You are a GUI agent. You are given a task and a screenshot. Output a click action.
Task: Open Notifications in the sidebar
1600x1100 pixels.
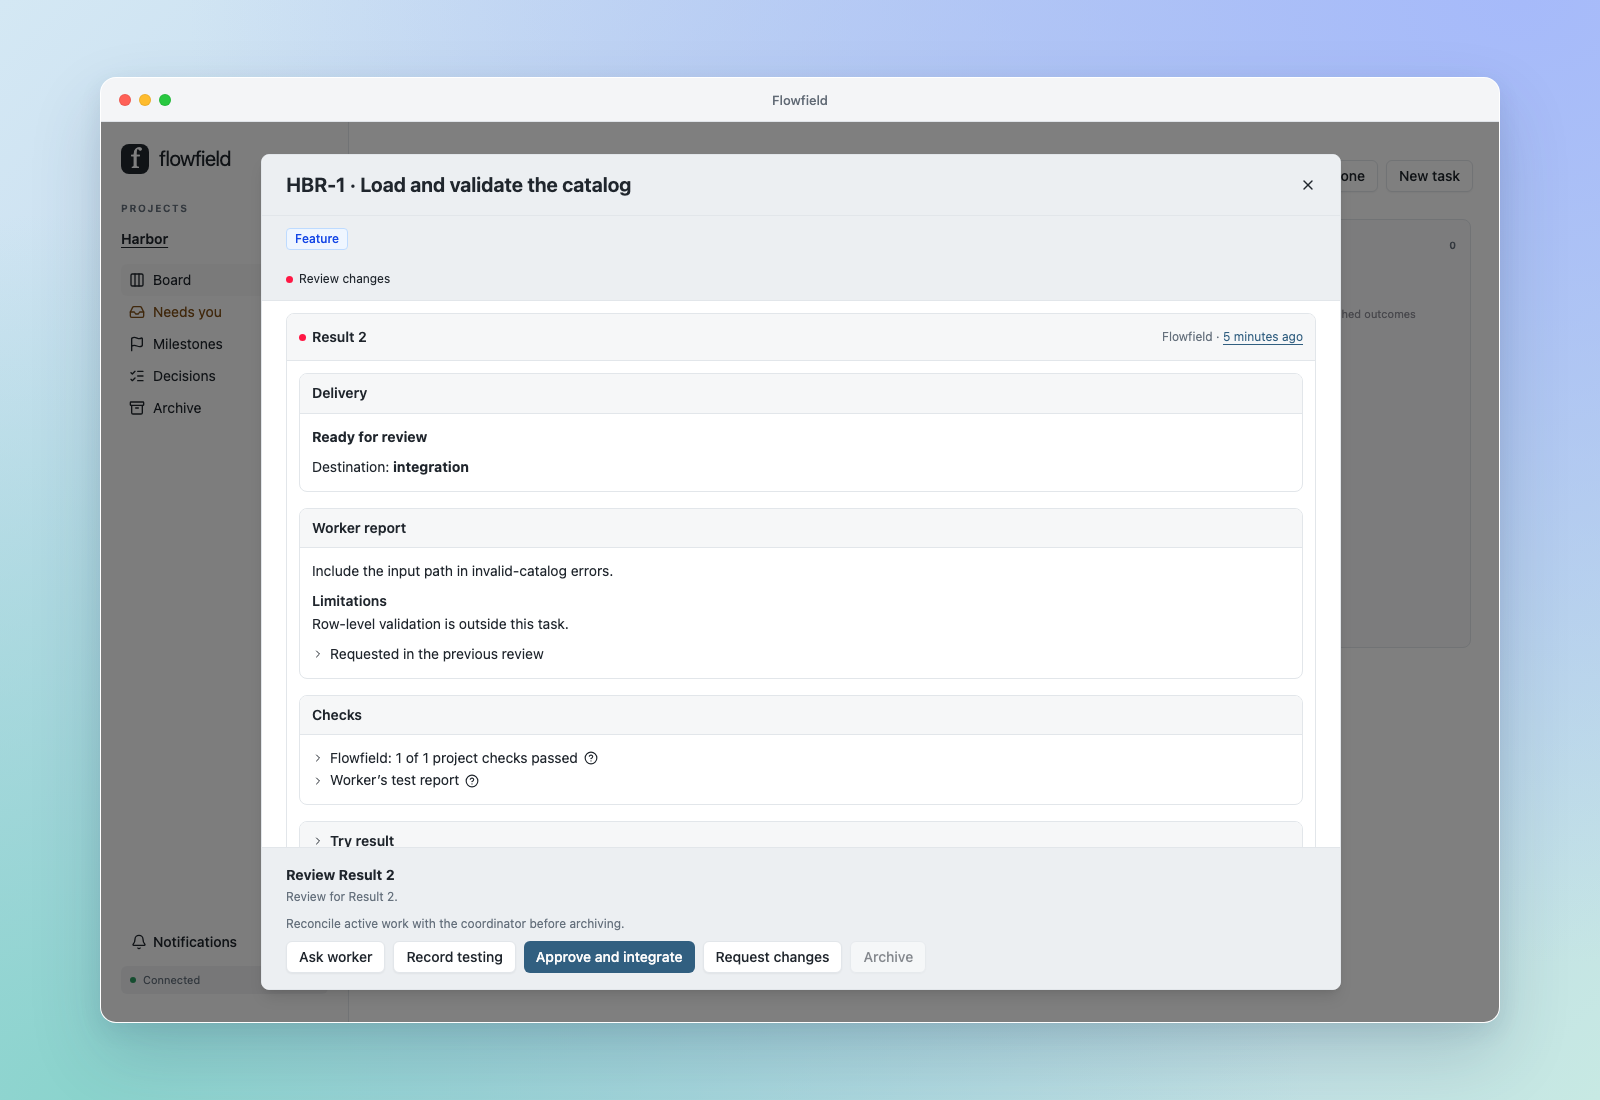click(185, 942)
